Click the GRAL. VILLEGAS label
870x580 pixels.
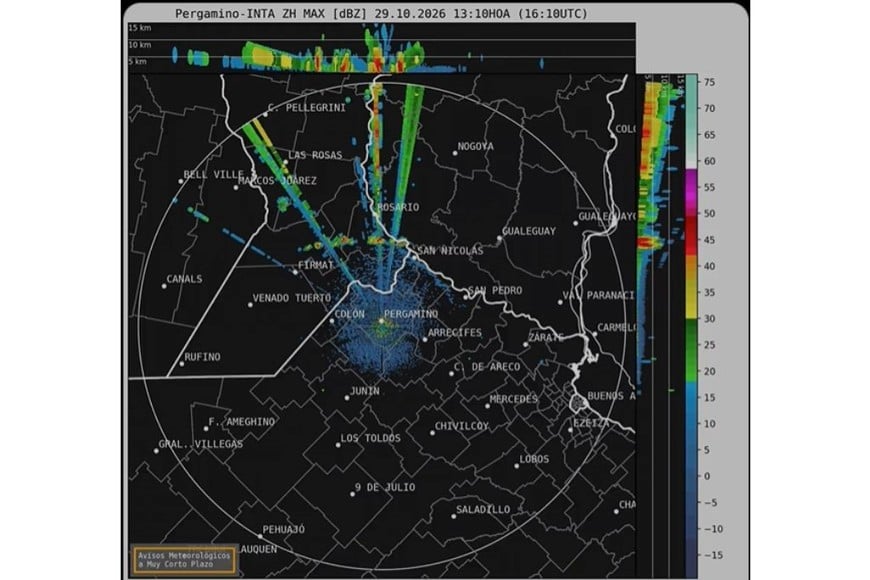tap(201, 444)
